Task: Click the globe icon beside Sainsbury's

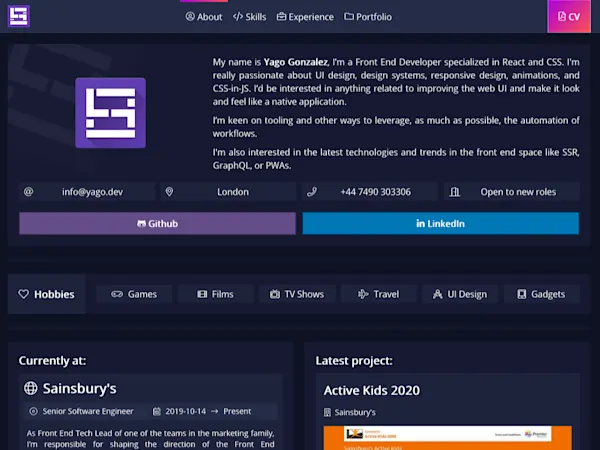Action: coord(31,388)
